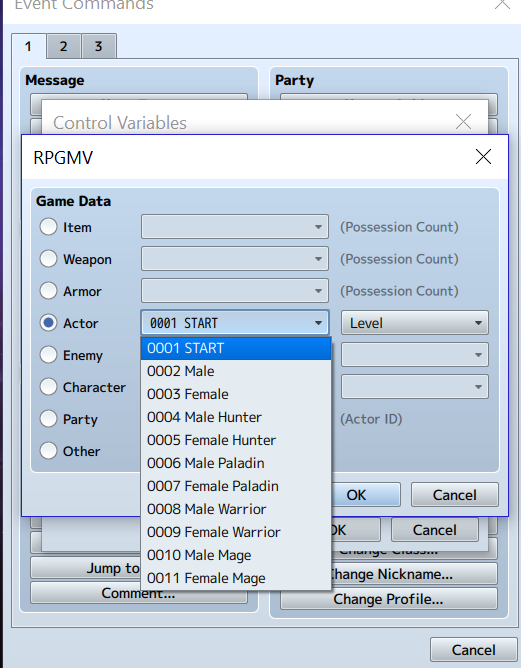Select the Item radio button
This screenshot has width=521, height=668.
[x=48, y=227]
